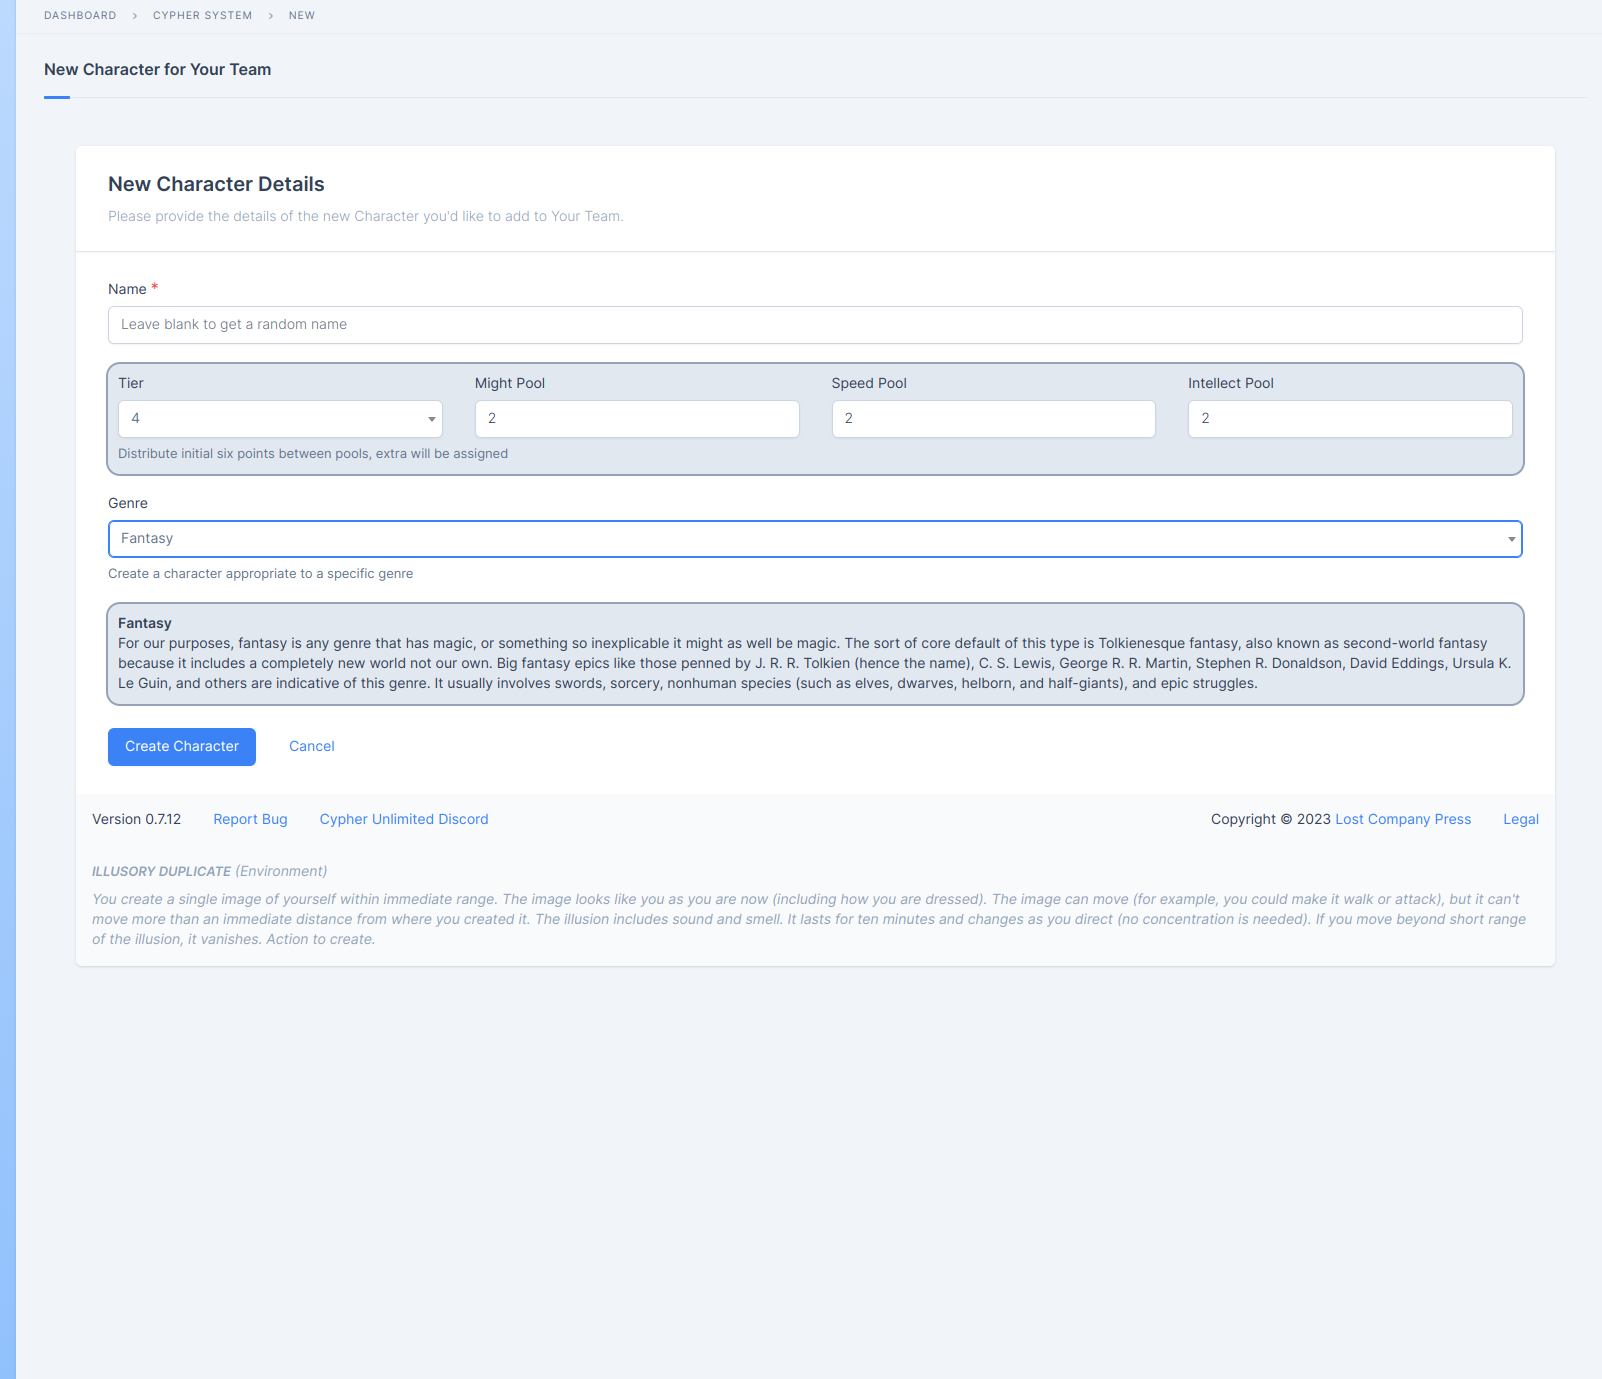
Task: Cancel the new character form
Action: click(311, 747)
